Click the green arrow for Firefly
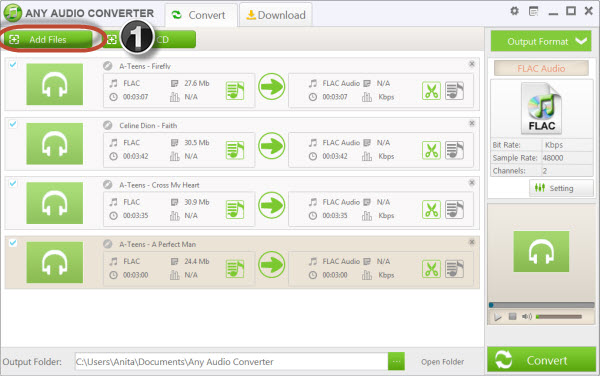 pyautogui.click(x=272, y=87)
